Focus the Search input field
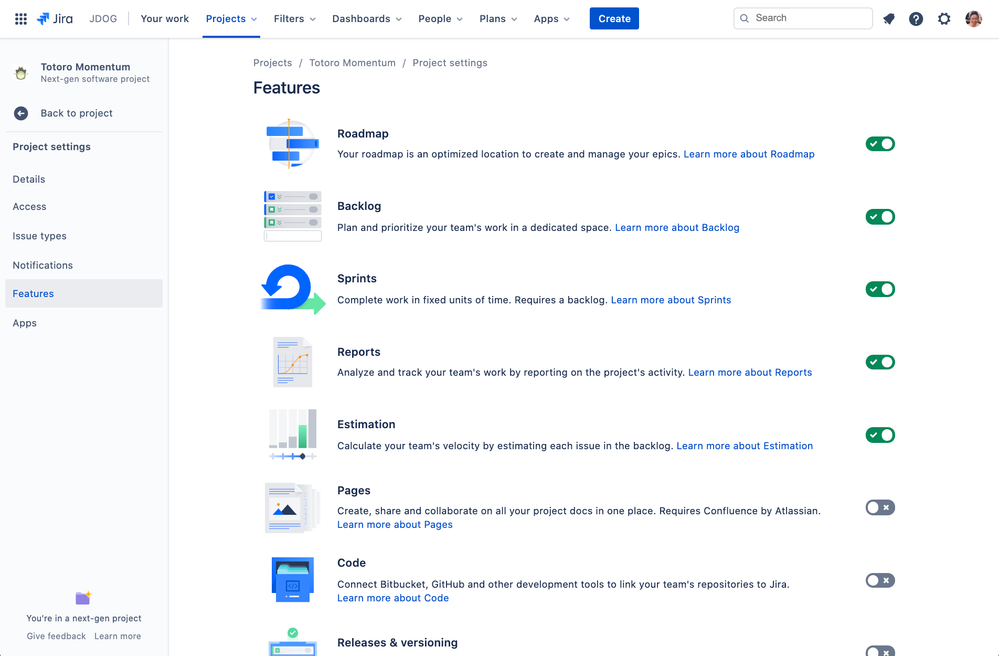 click(803, 18)
